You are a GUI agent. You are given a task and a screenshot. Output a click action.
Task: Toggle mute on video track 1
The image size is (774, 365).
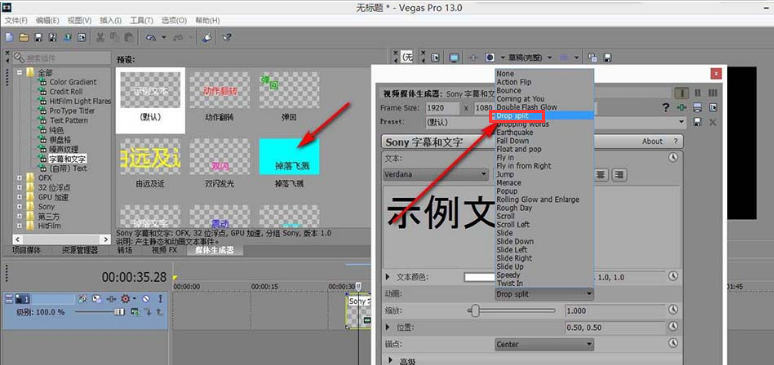[146, 299]
